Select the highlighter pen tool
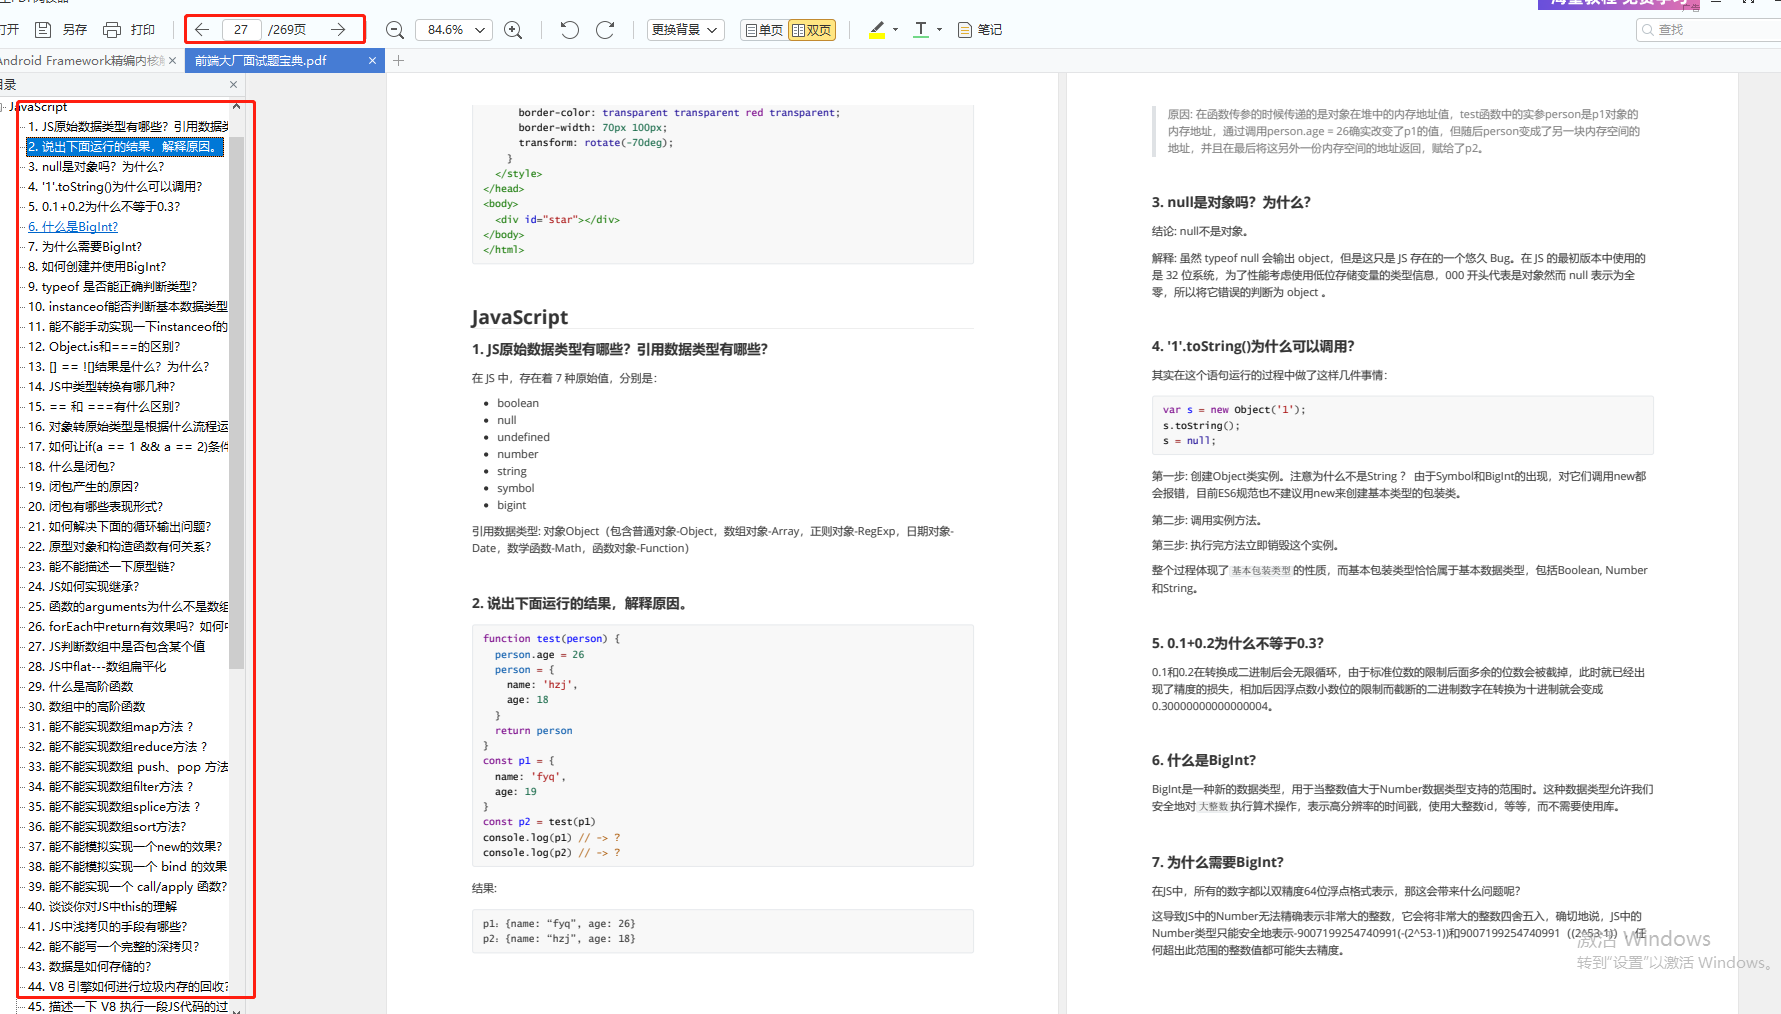1781x1014 pixels. click(x=877, y=29)
